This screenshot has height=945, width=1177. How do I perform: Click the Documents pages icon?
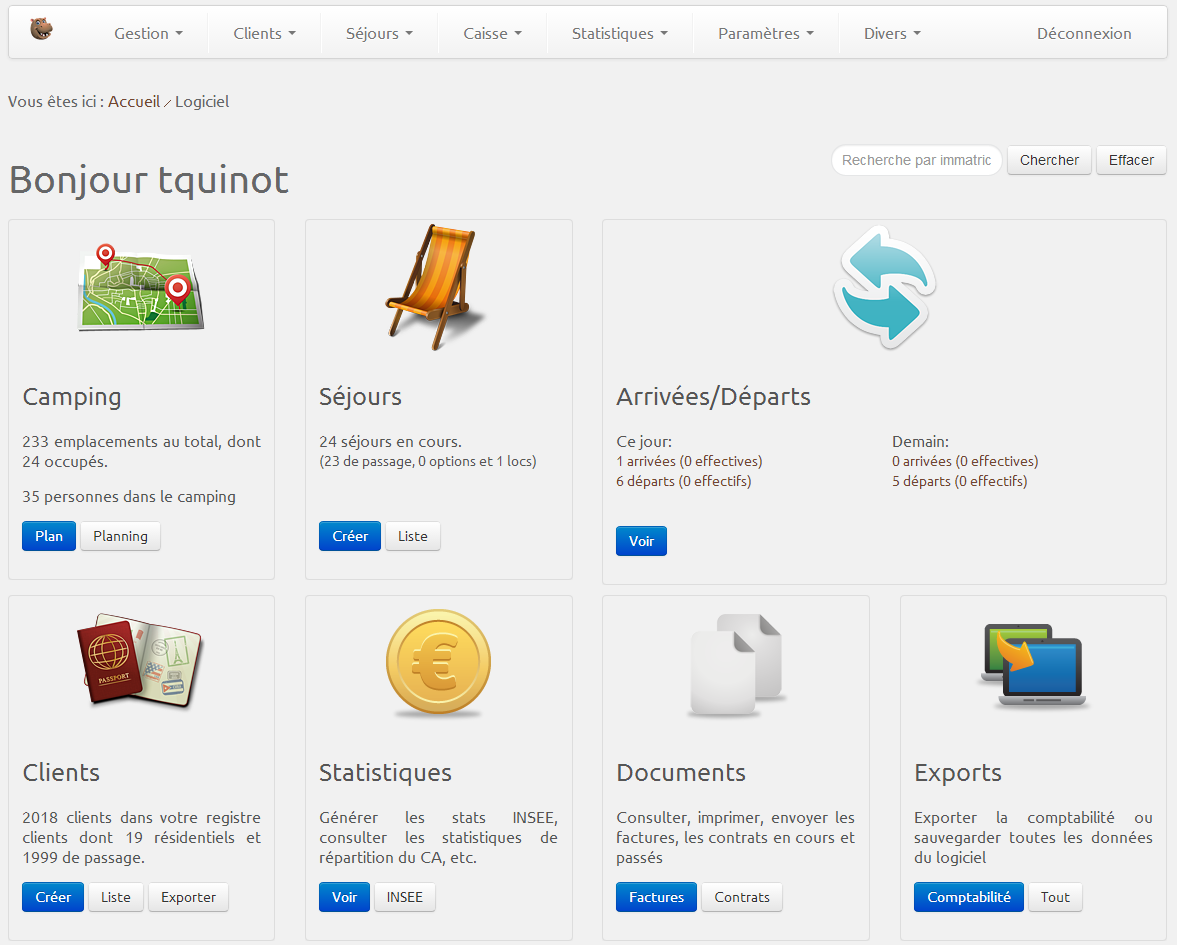736,665
